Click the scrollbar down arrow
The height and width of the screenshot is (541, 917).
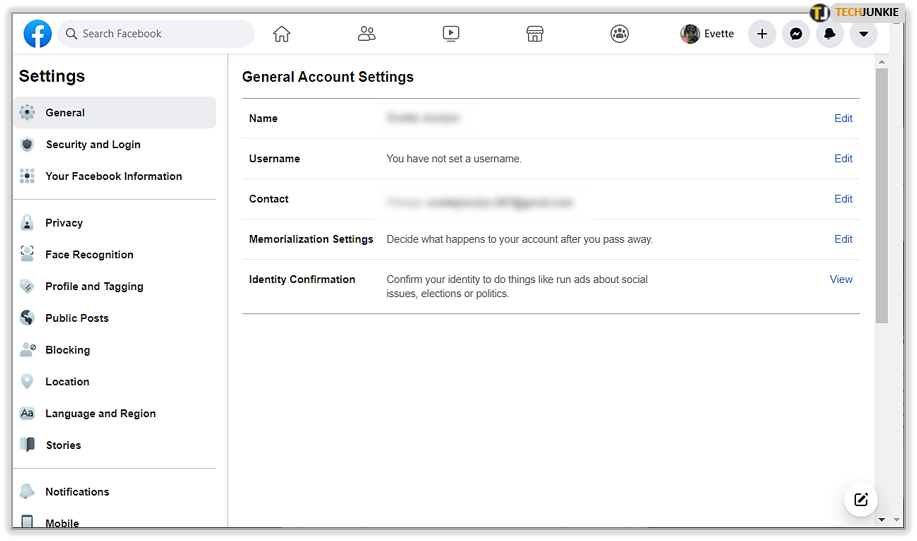click(881, 519)
